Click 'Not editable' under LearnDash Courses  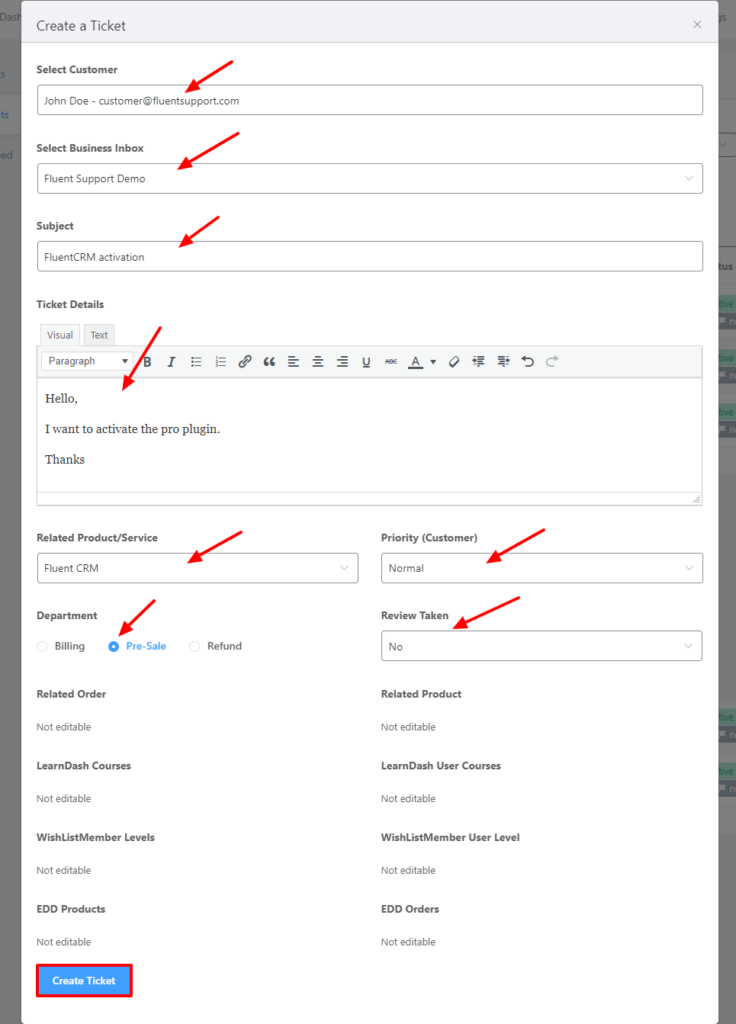pyautogui.click(x=64, y=799)
